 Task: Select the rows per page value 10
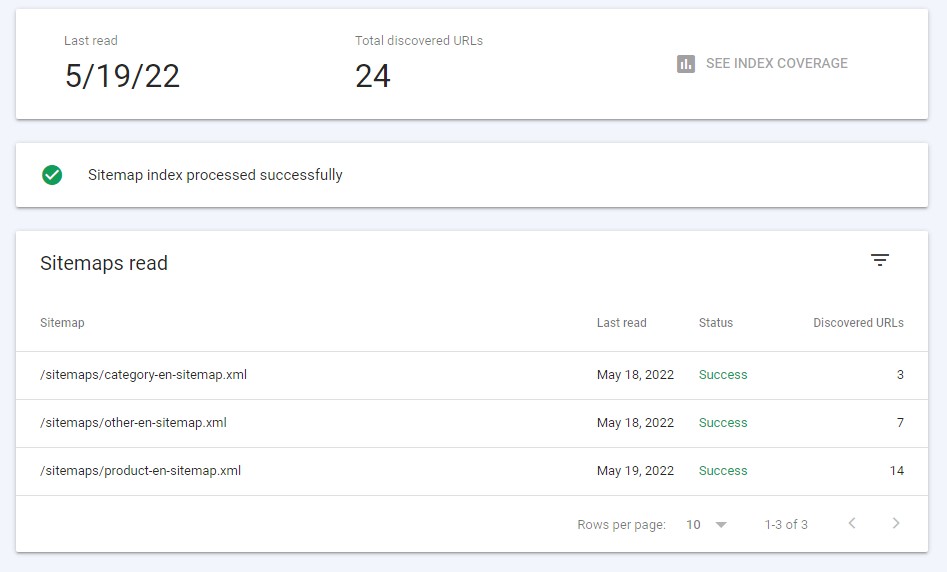pyautogui.click(x=693, y=525)
